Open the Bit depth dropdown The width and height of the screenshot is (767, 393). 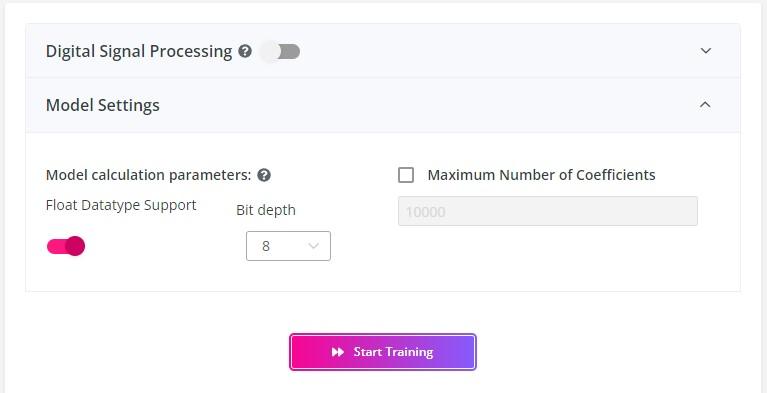pos(289,246)
